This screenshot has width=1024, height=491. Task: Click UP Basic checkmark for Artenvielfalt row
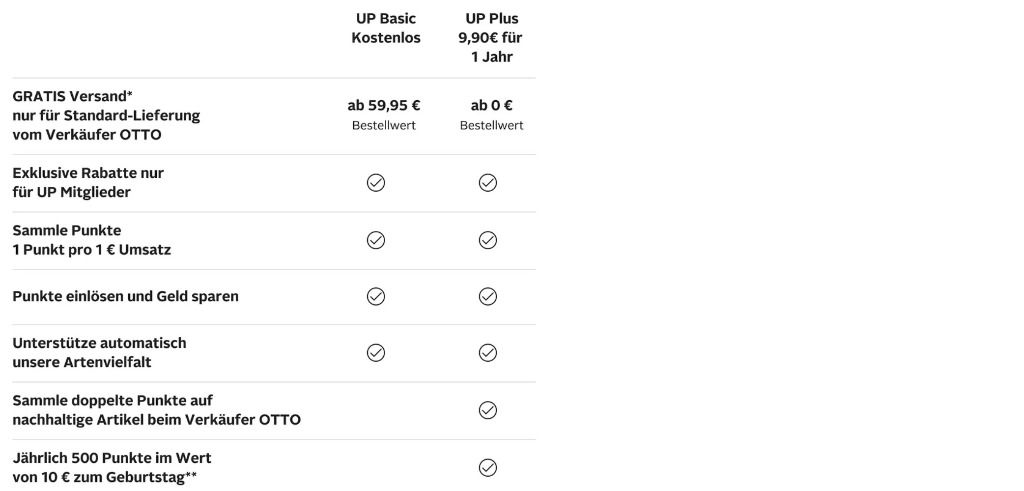click(376, 353)
